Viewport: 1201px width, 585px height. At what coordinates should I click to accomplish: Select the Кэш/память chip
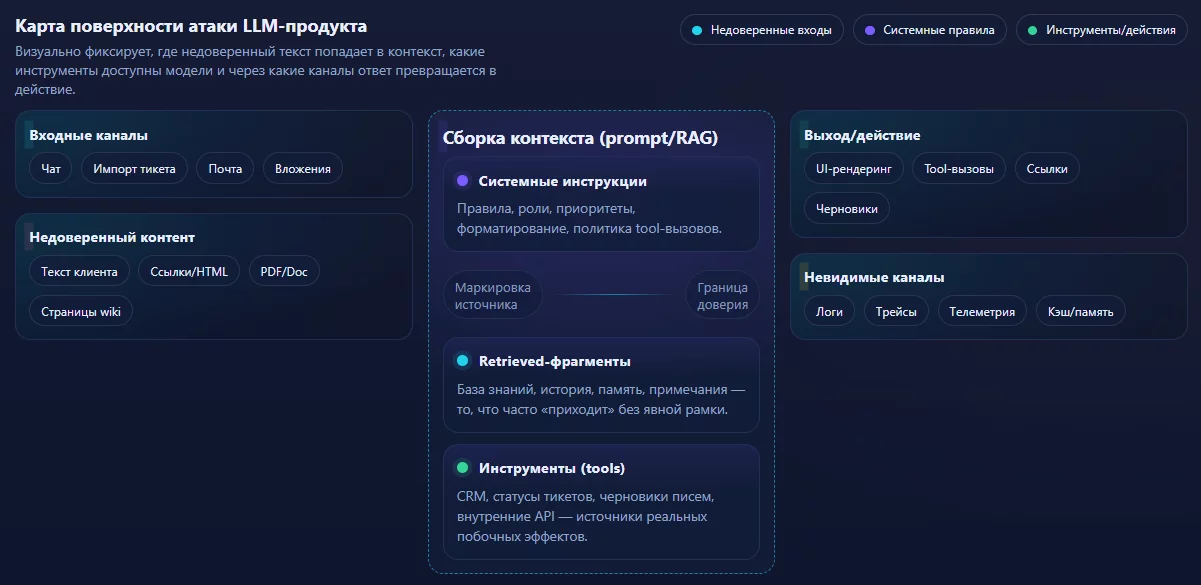coord(1080,311)
